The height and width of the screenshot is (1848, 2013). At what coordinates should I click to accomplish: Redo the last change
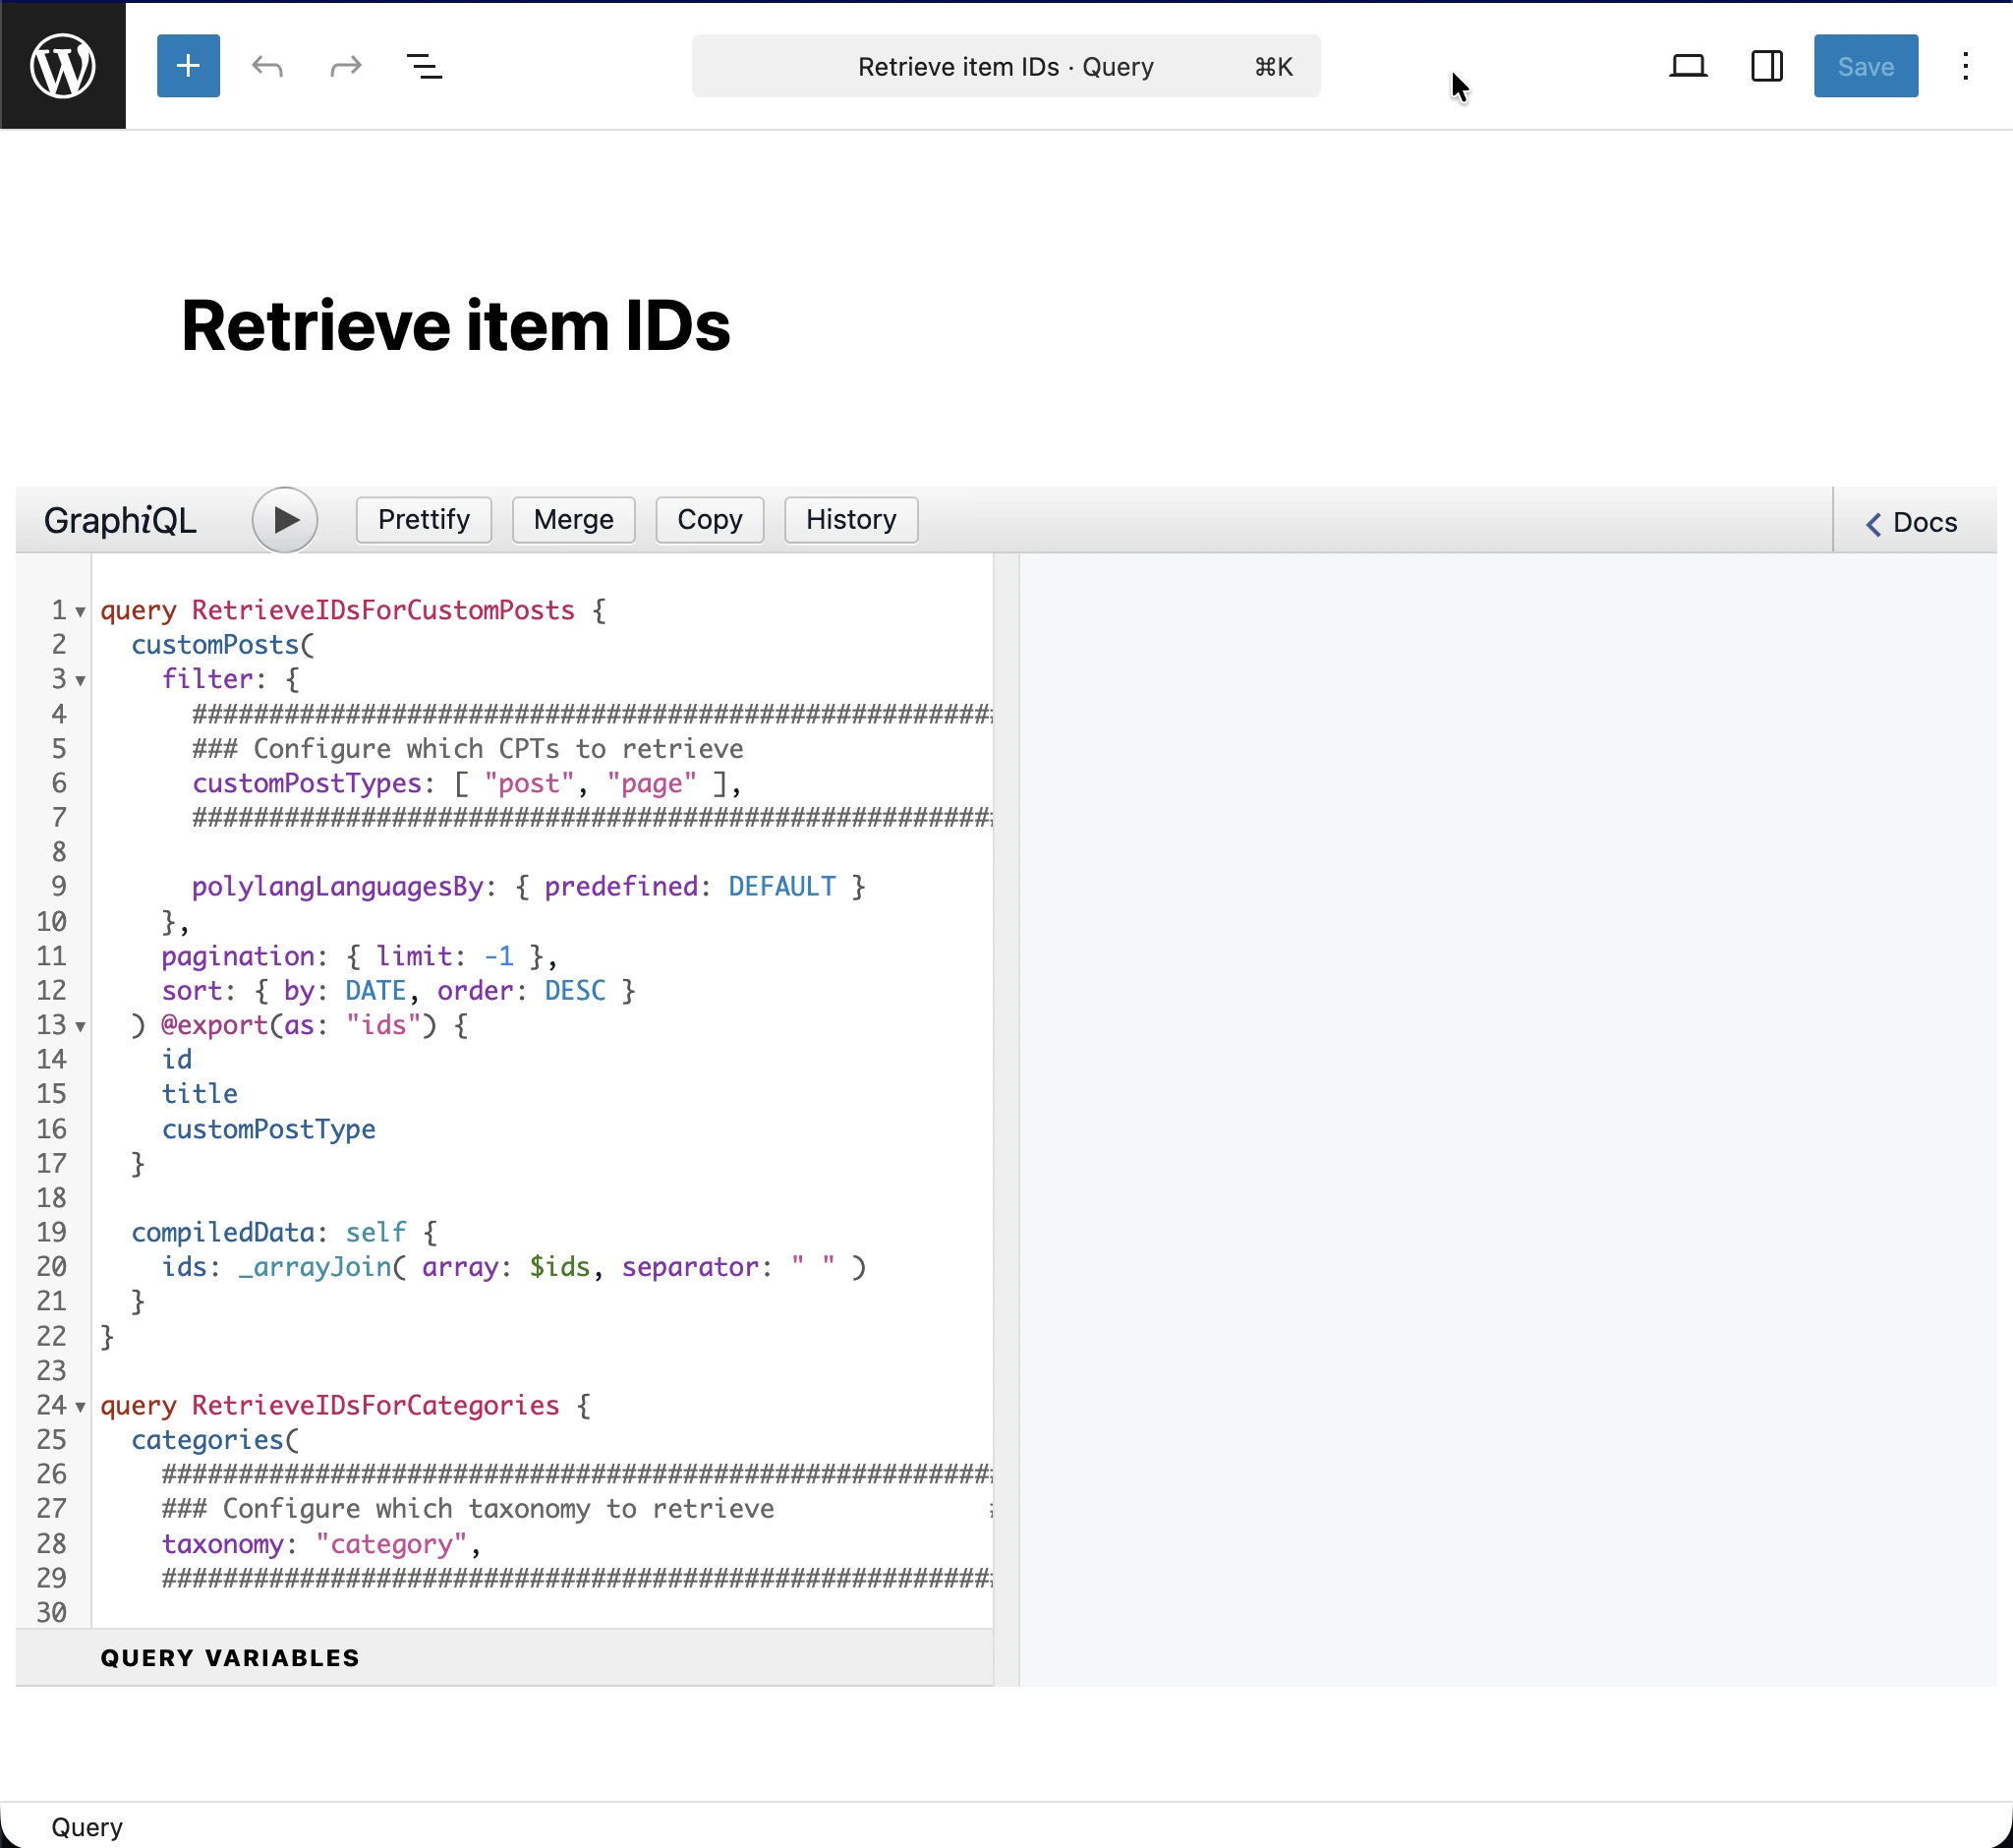344,66
